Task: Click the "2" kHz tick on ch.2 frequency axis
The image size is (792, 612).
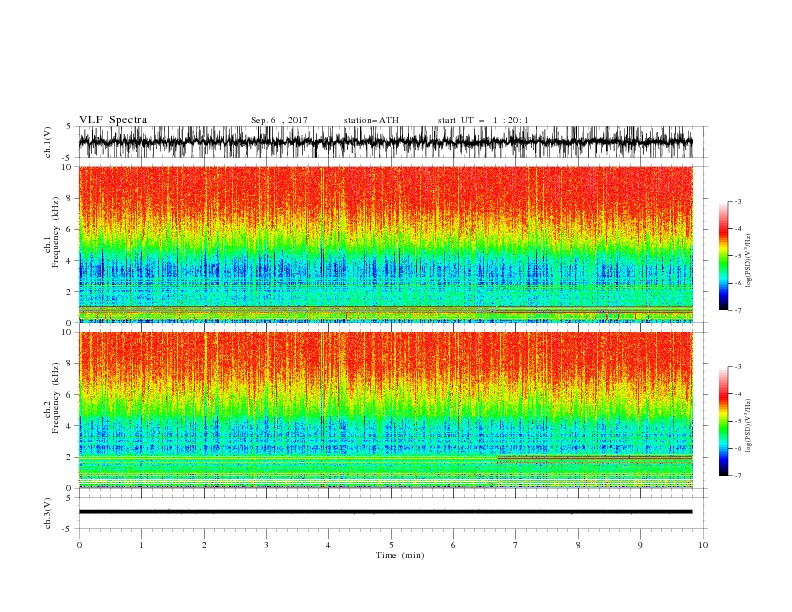Action: (70, 457)
